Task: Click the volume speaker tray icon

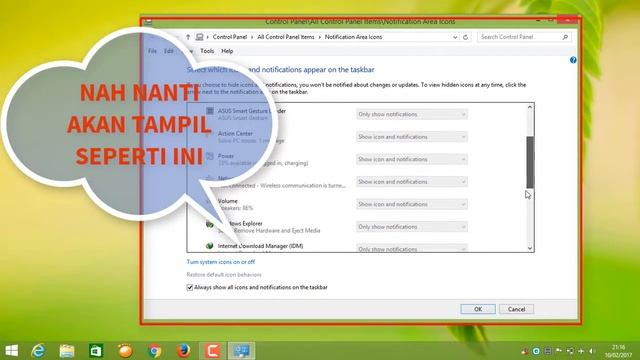Action: [591, 351]
